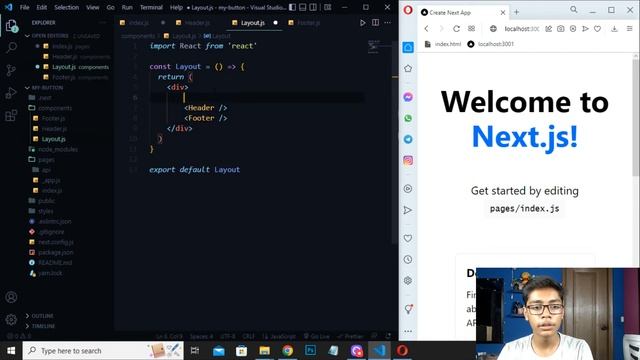Screen dimensions: 640x360
Task: Open the Terminal menu
Action: 151,7
